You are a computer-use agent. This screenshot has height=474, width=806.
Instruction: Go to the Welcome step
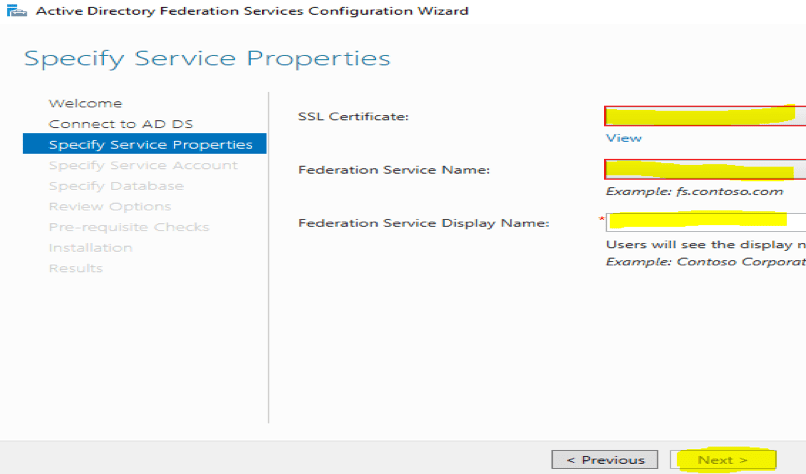click(85, 103)
